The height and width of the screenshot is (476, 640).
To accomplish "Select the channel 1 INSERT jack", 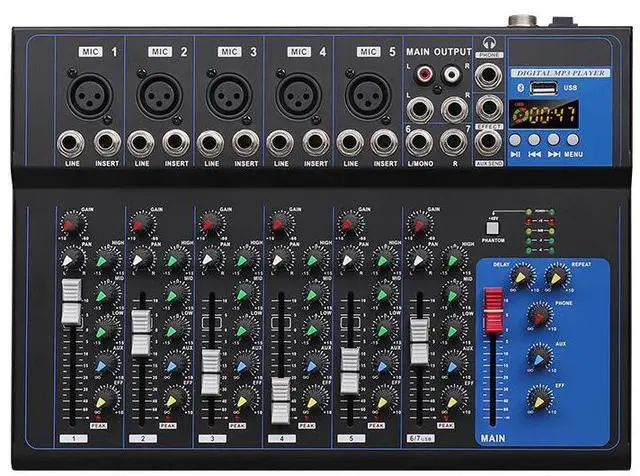I will click(x=107, y=142).
